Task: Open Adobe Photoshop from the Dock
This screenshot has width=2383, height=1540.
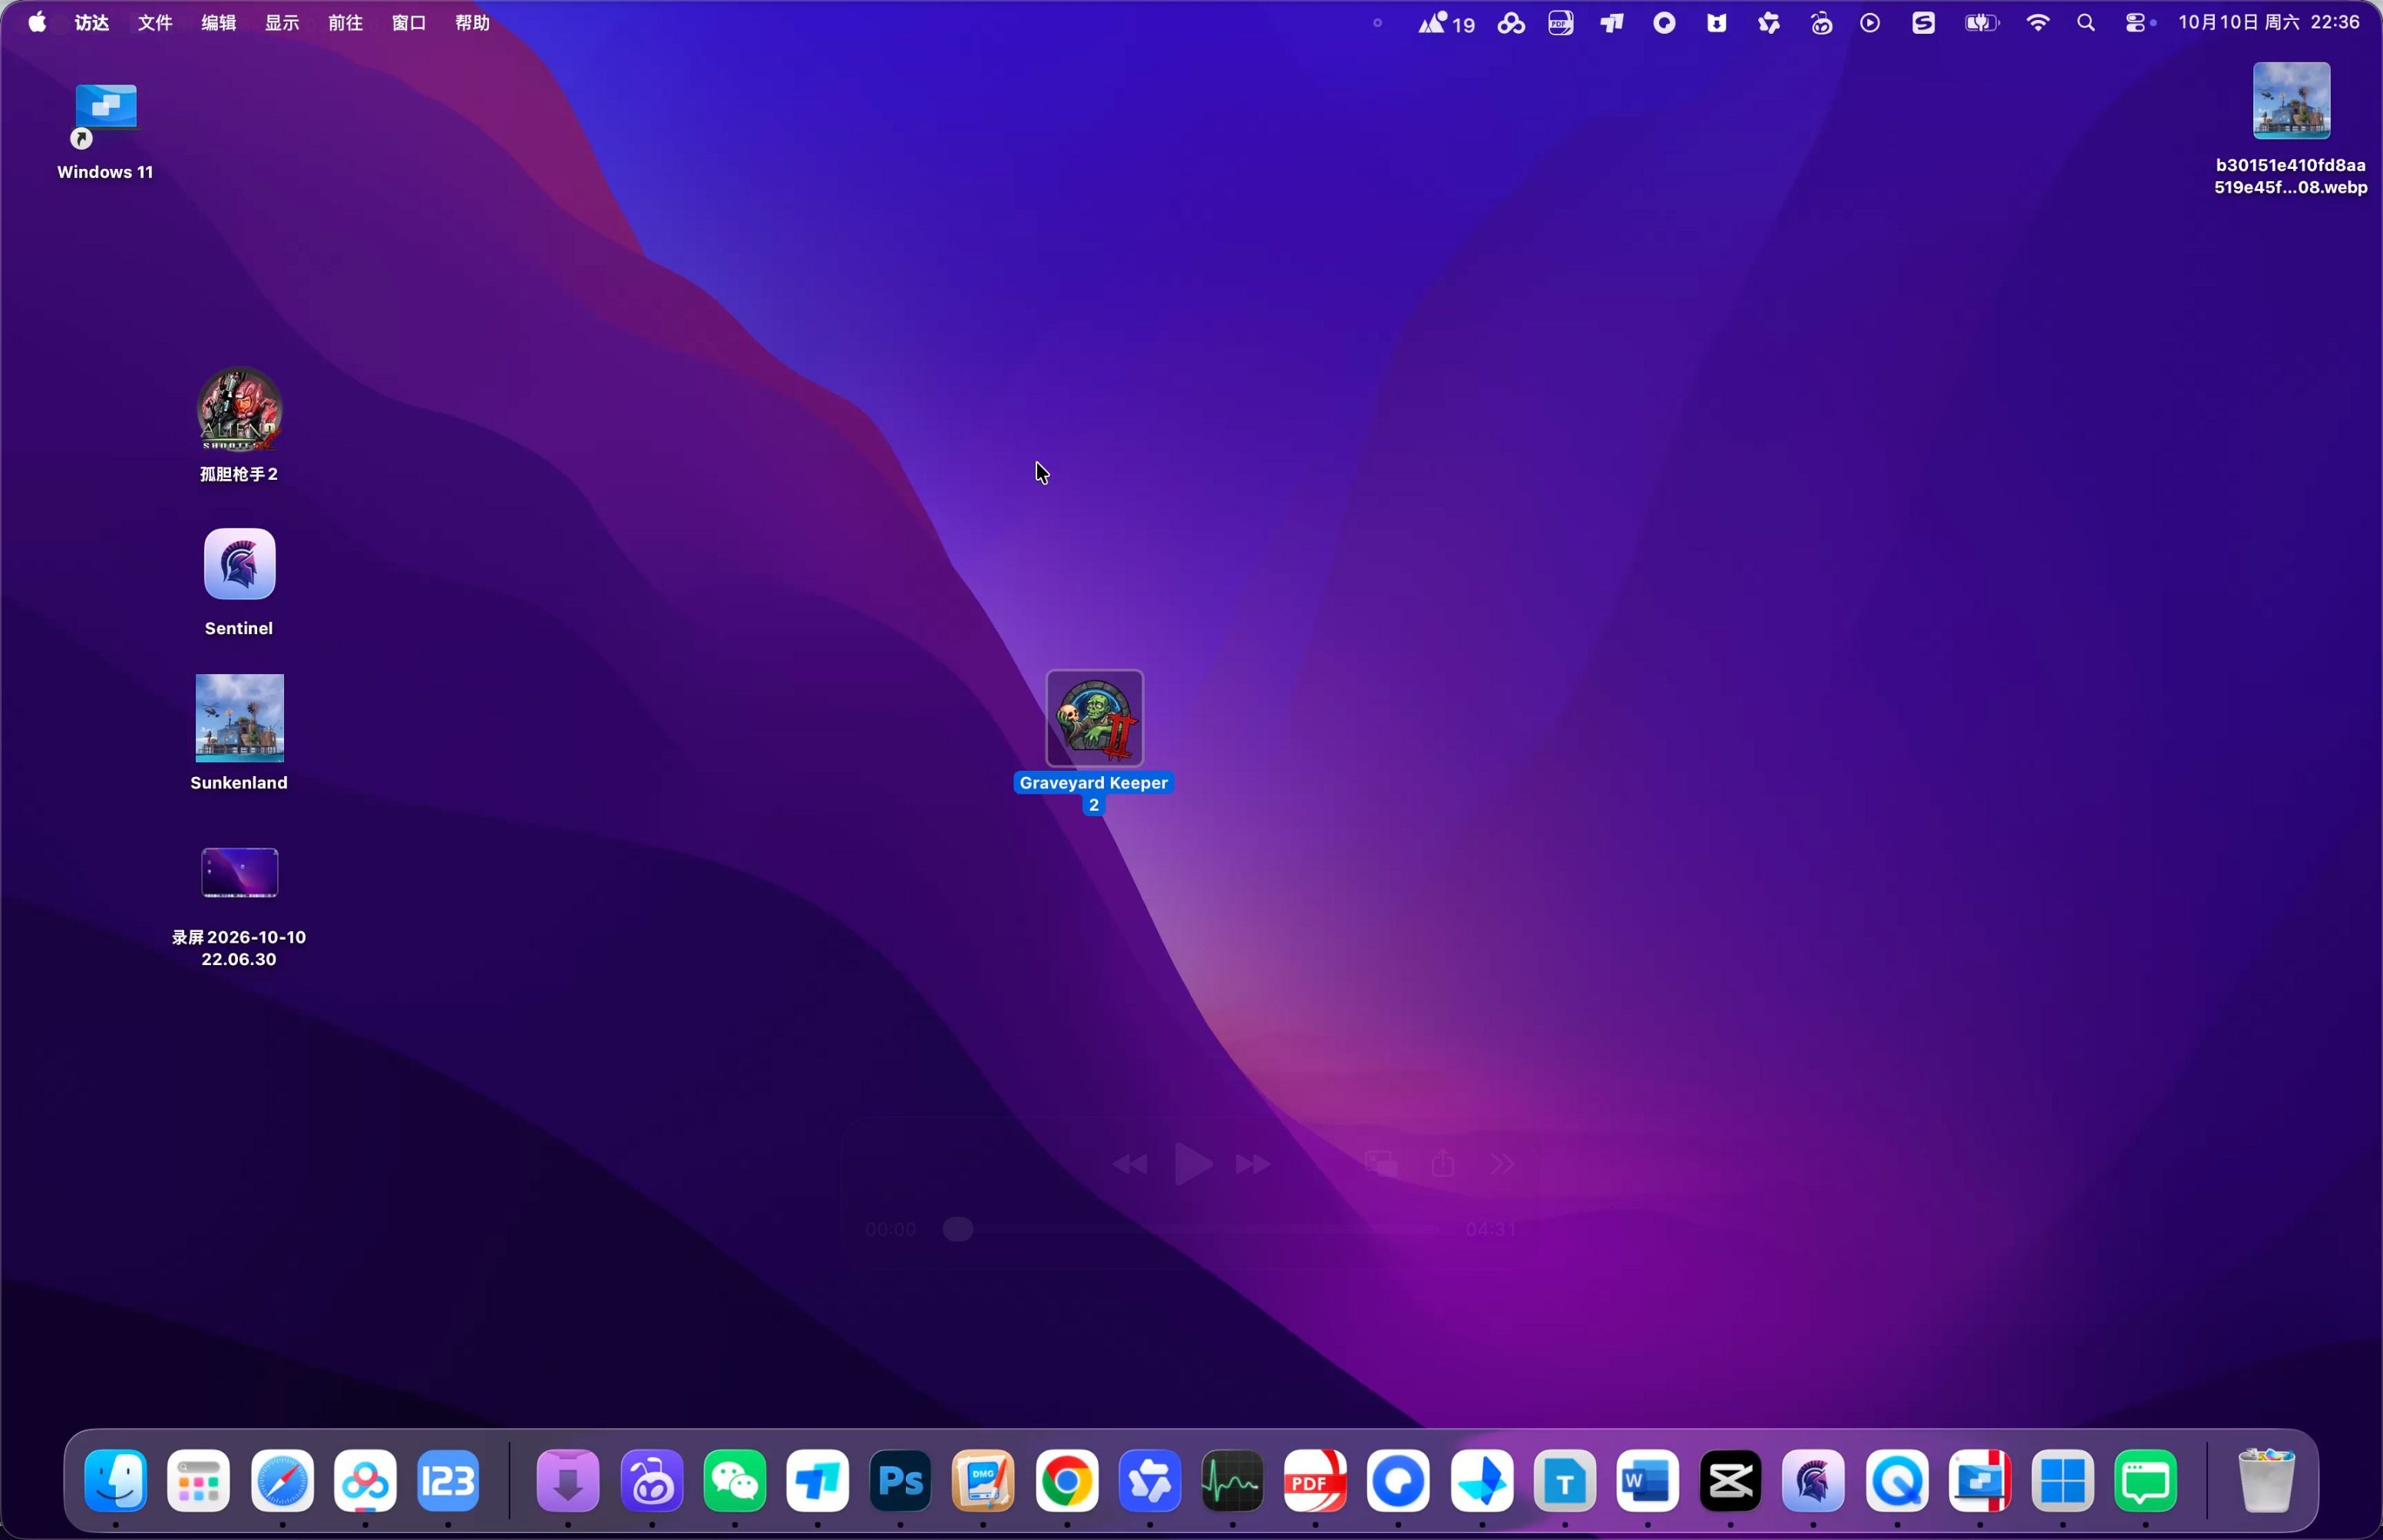Action: [900, 1481]
